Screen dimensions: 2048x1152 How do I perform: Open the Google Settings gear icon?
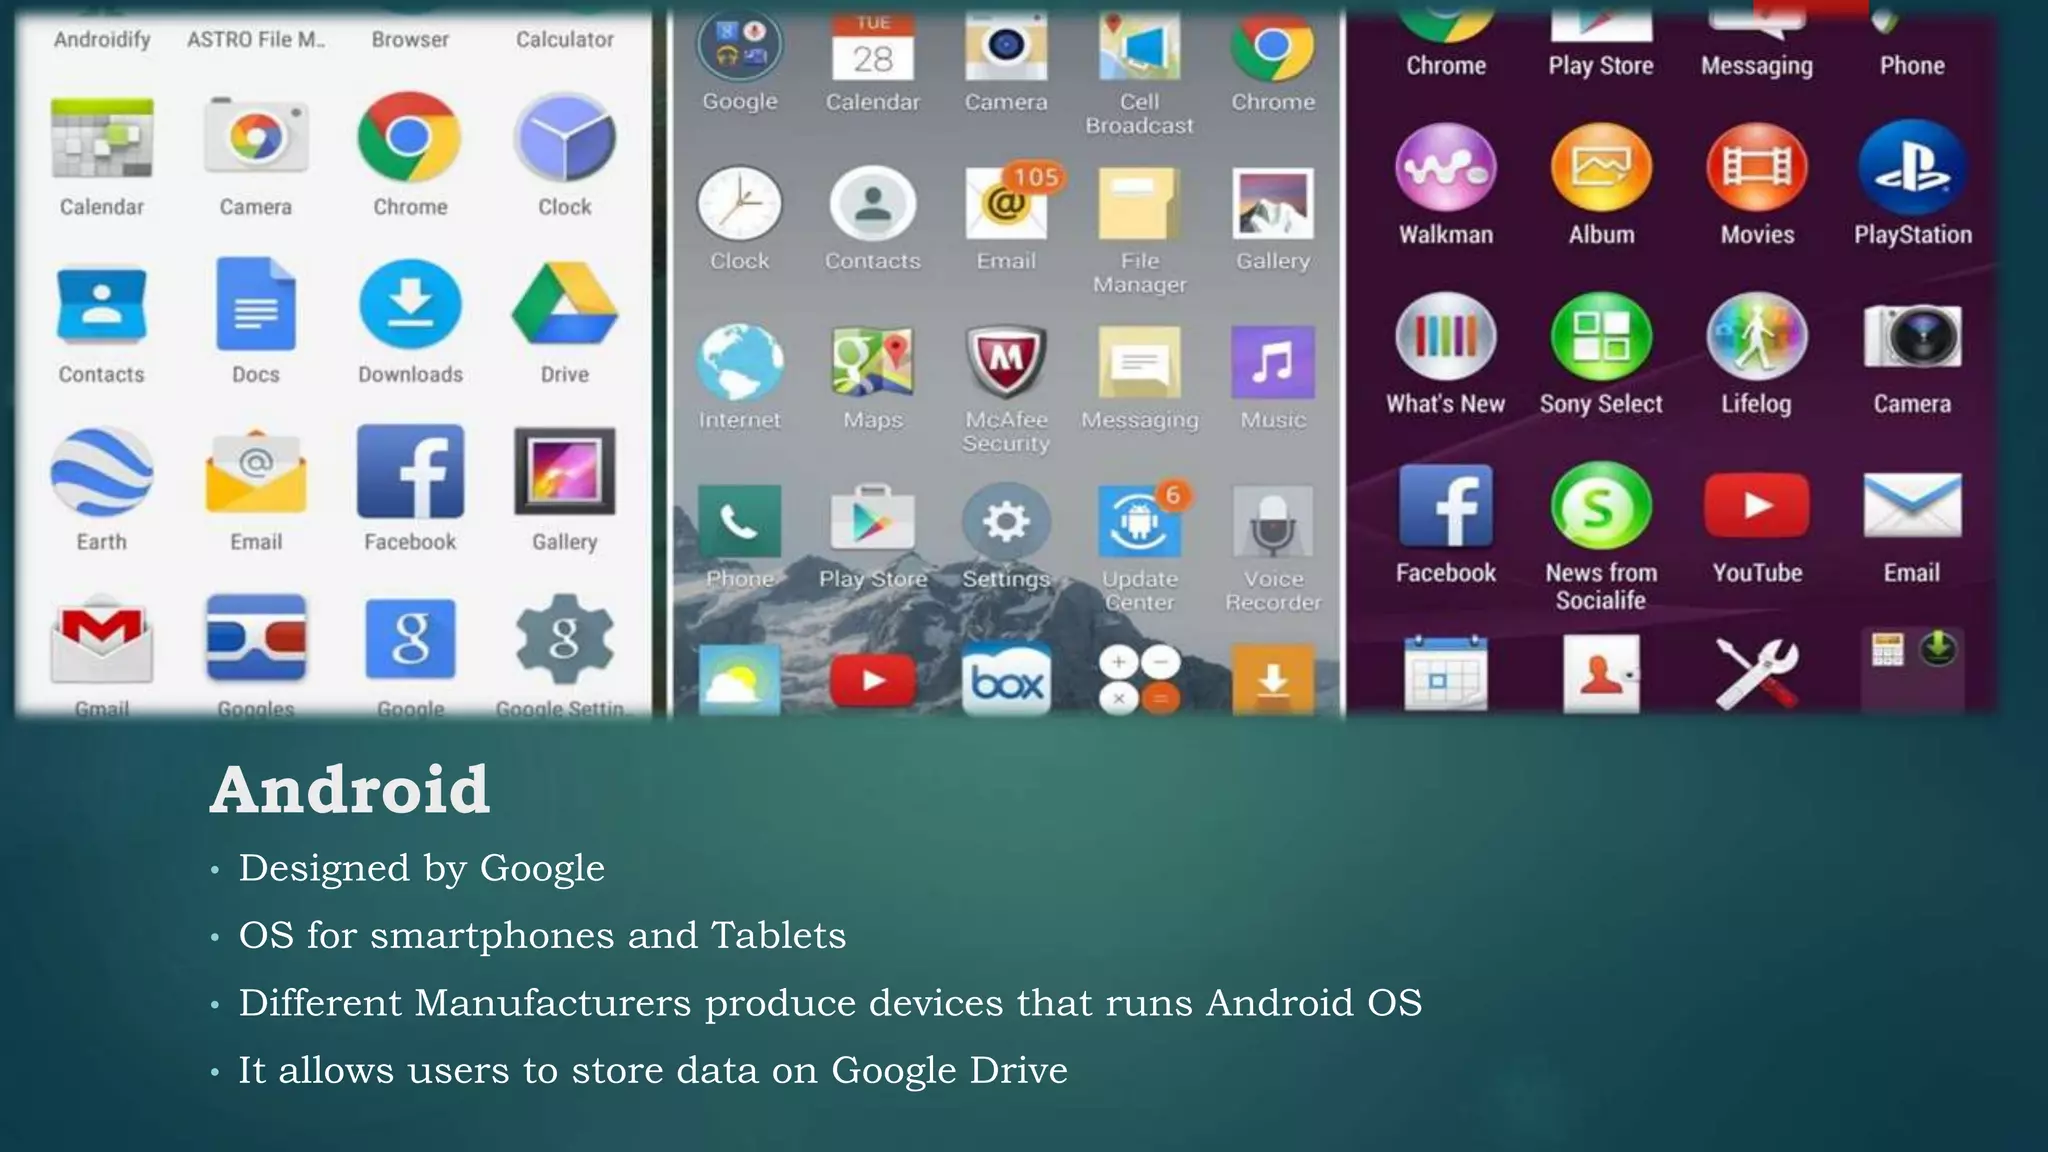(565, 639)
